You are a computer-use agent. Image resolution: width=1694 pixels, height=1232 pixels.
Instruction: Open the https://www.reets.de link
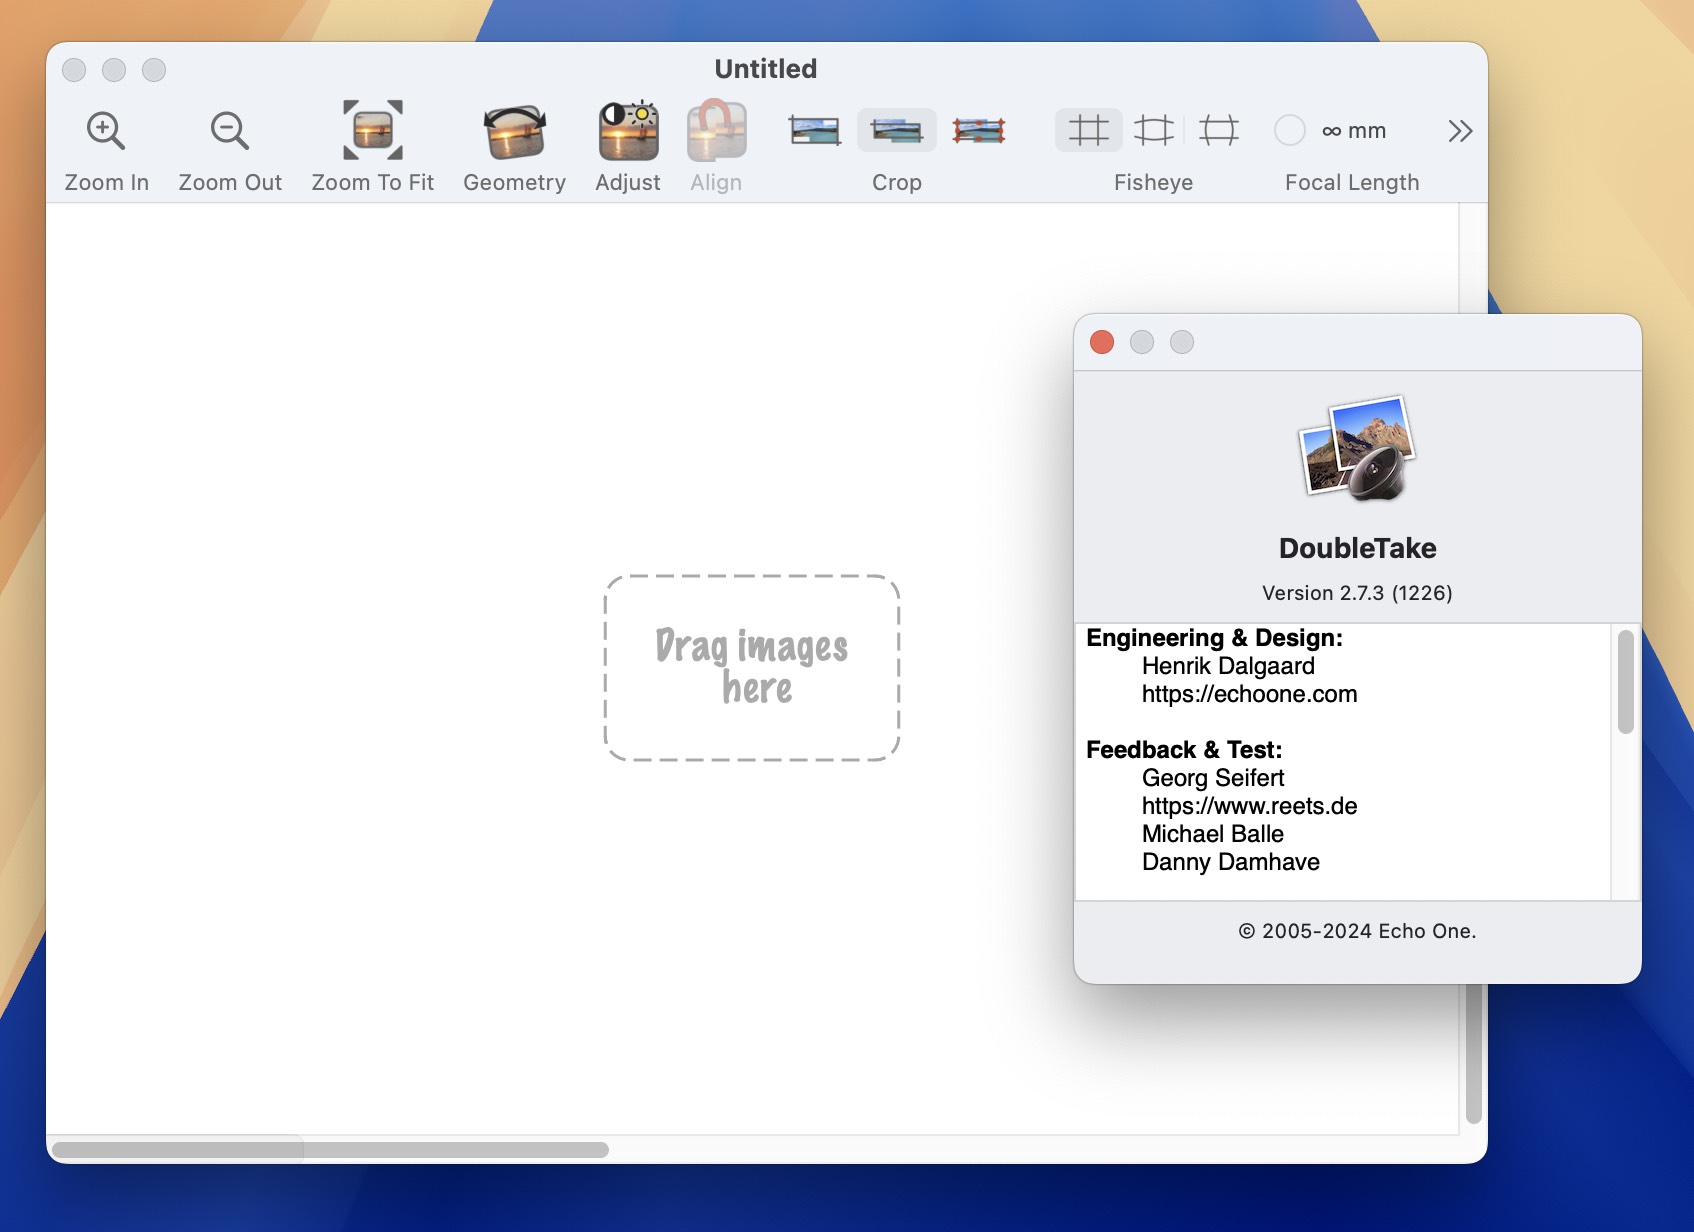[x=1250, y=806]
